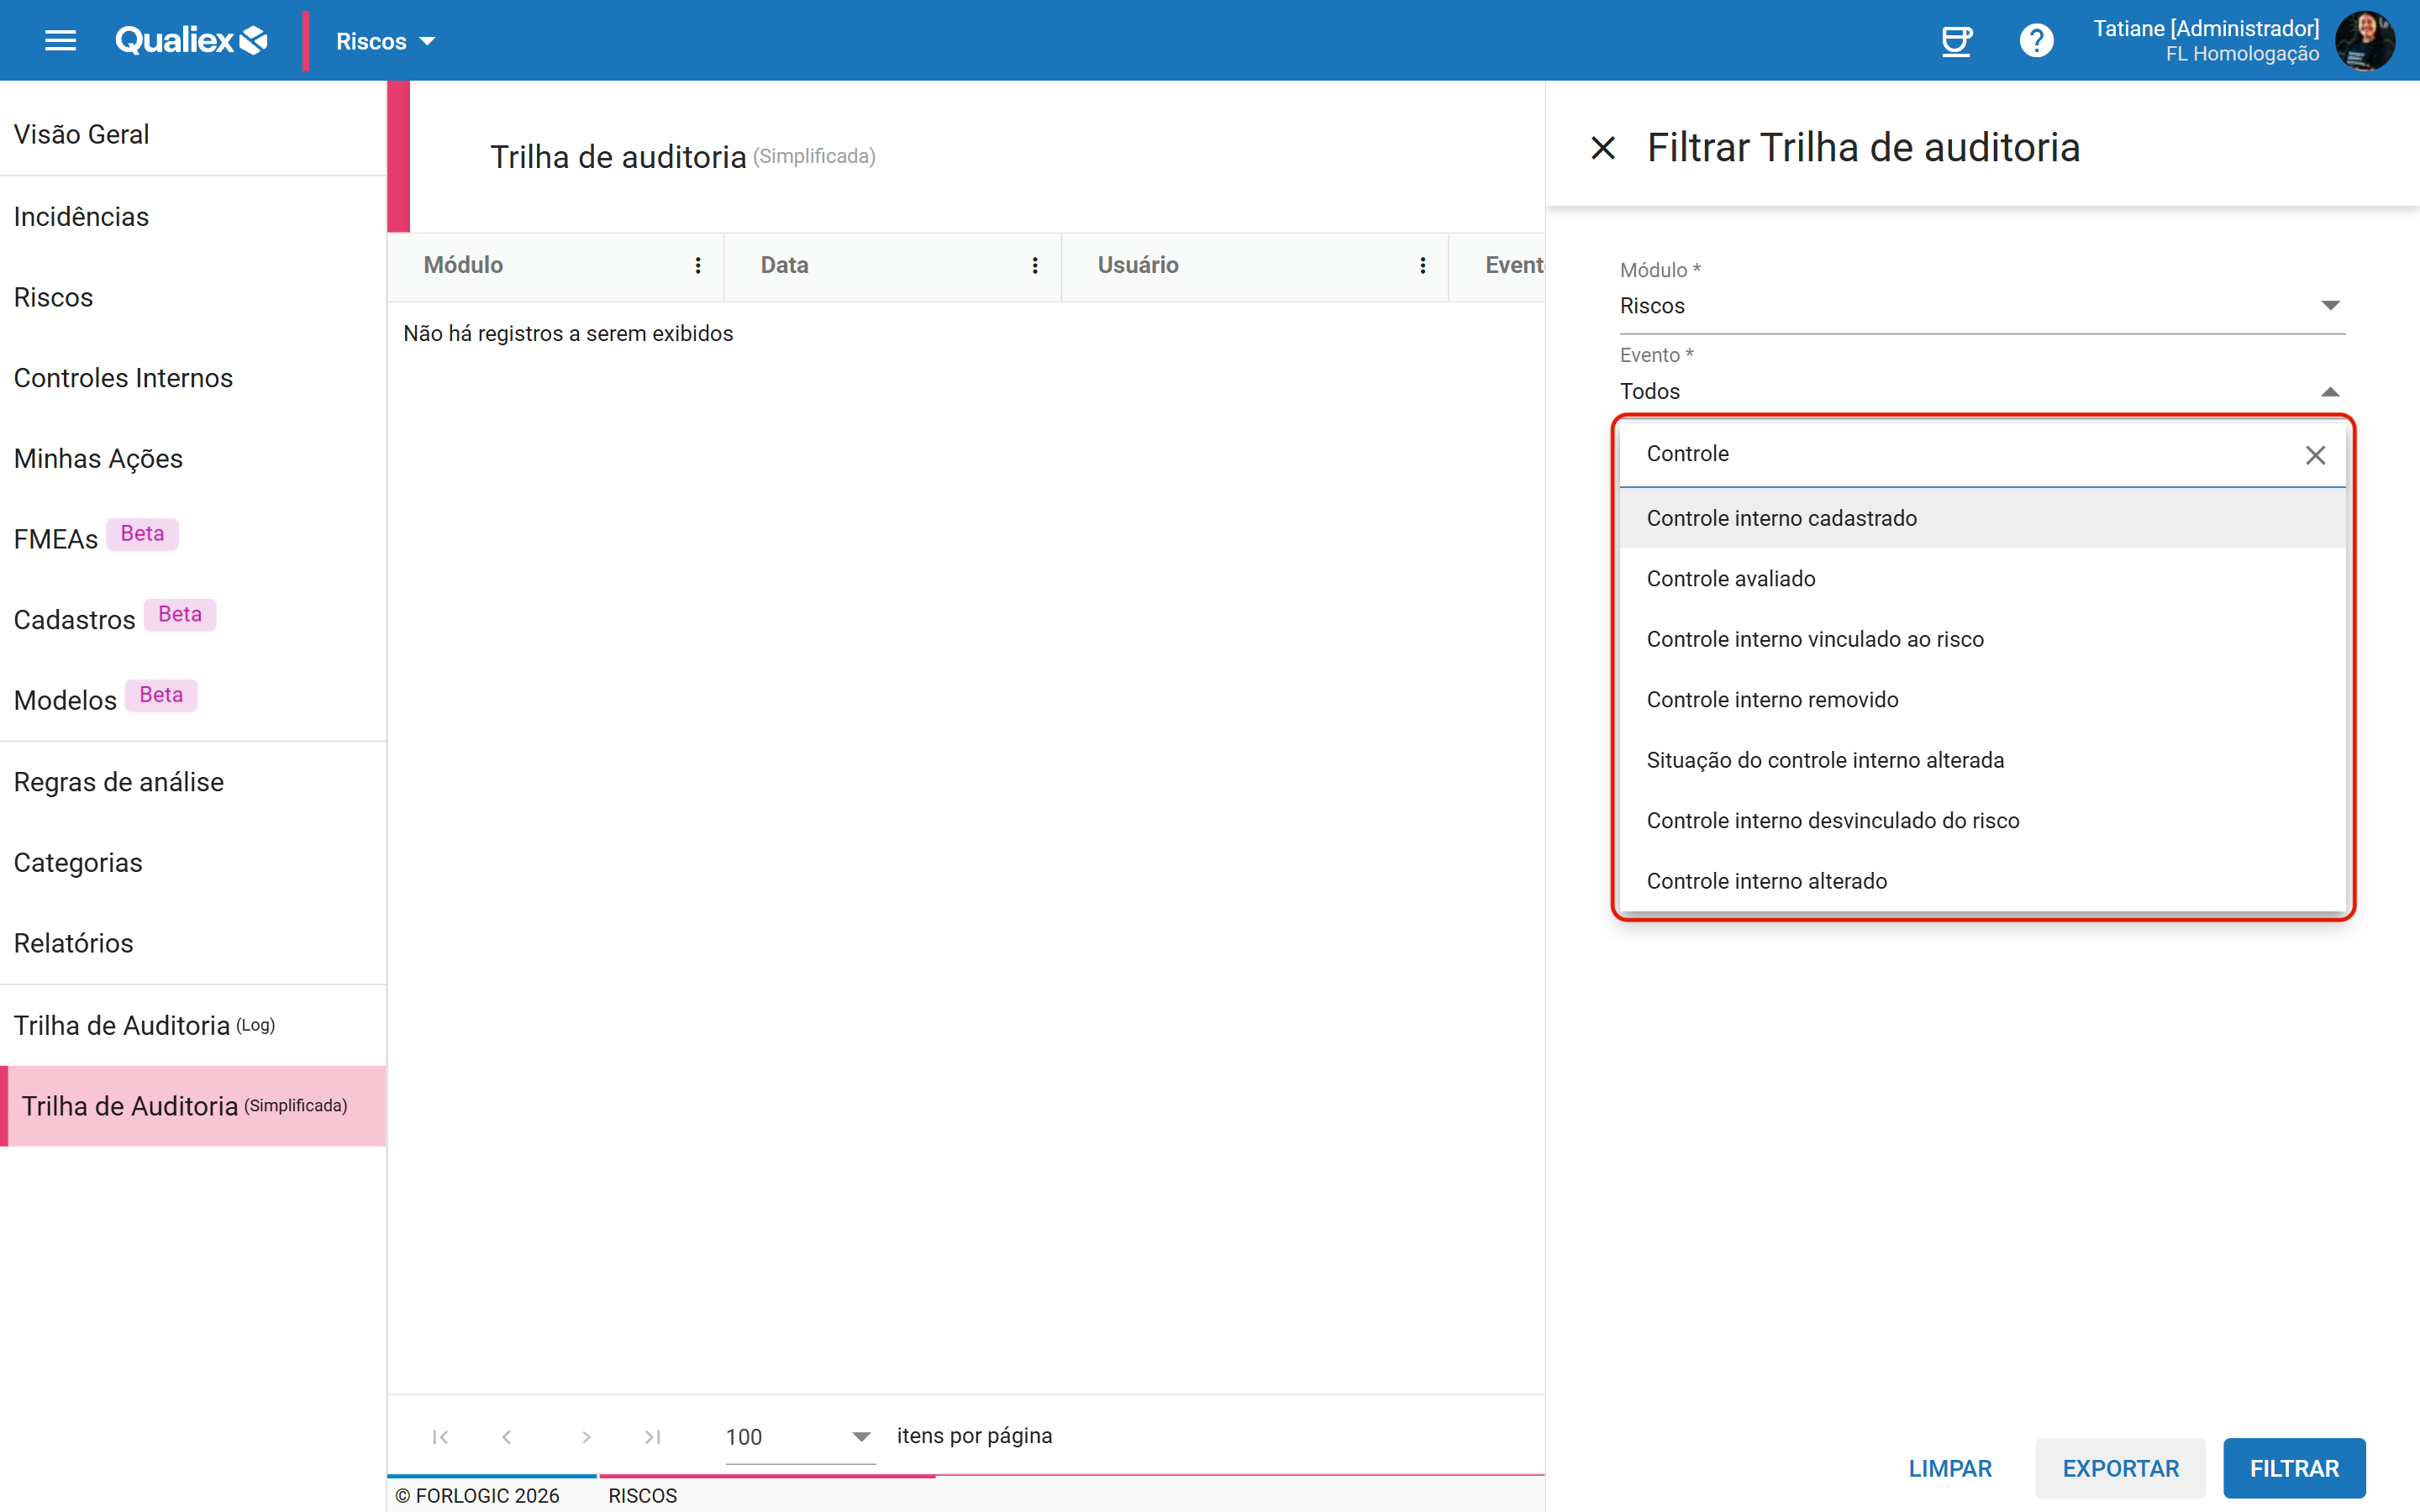The height and width of the screenshot is (1512, 2420).
Task: Select Controle interno cadastrado option
Action: tap(1982, 518)
